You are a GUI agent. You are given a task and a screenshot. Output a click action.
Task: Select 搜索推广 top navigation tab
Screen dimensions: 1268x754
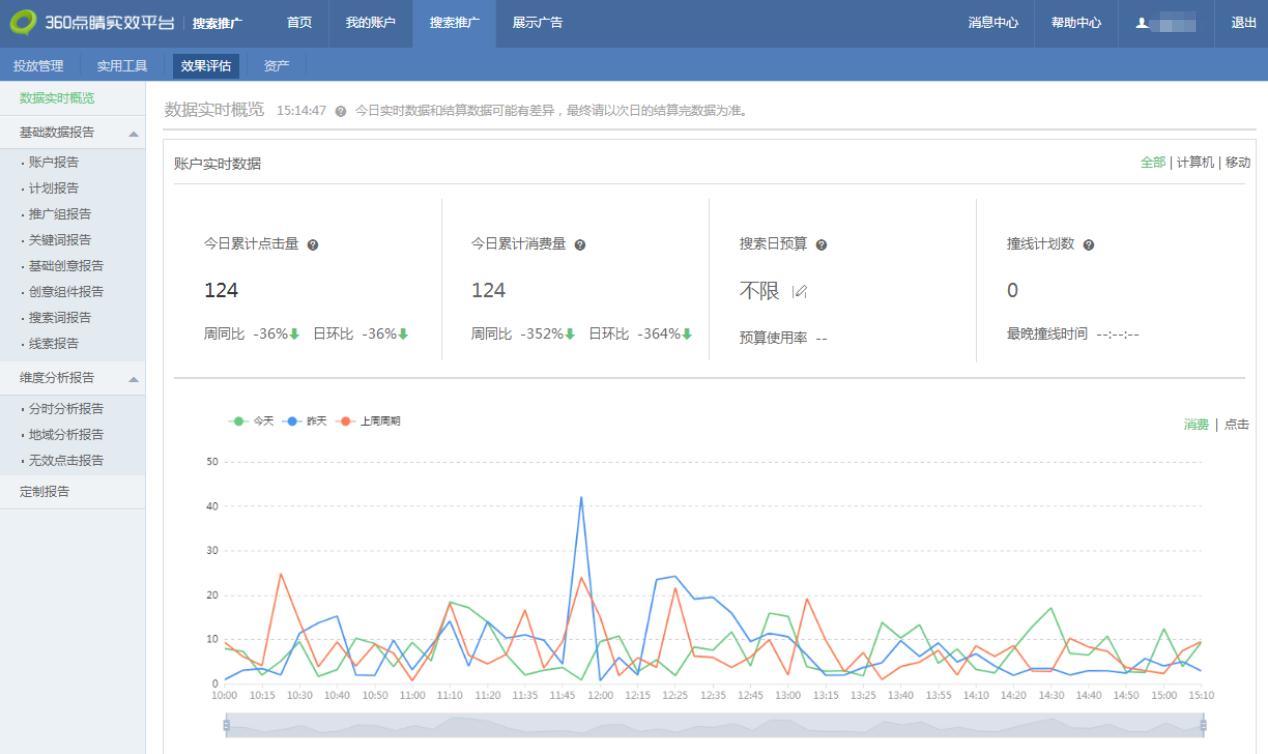click(x=453, y=23)
